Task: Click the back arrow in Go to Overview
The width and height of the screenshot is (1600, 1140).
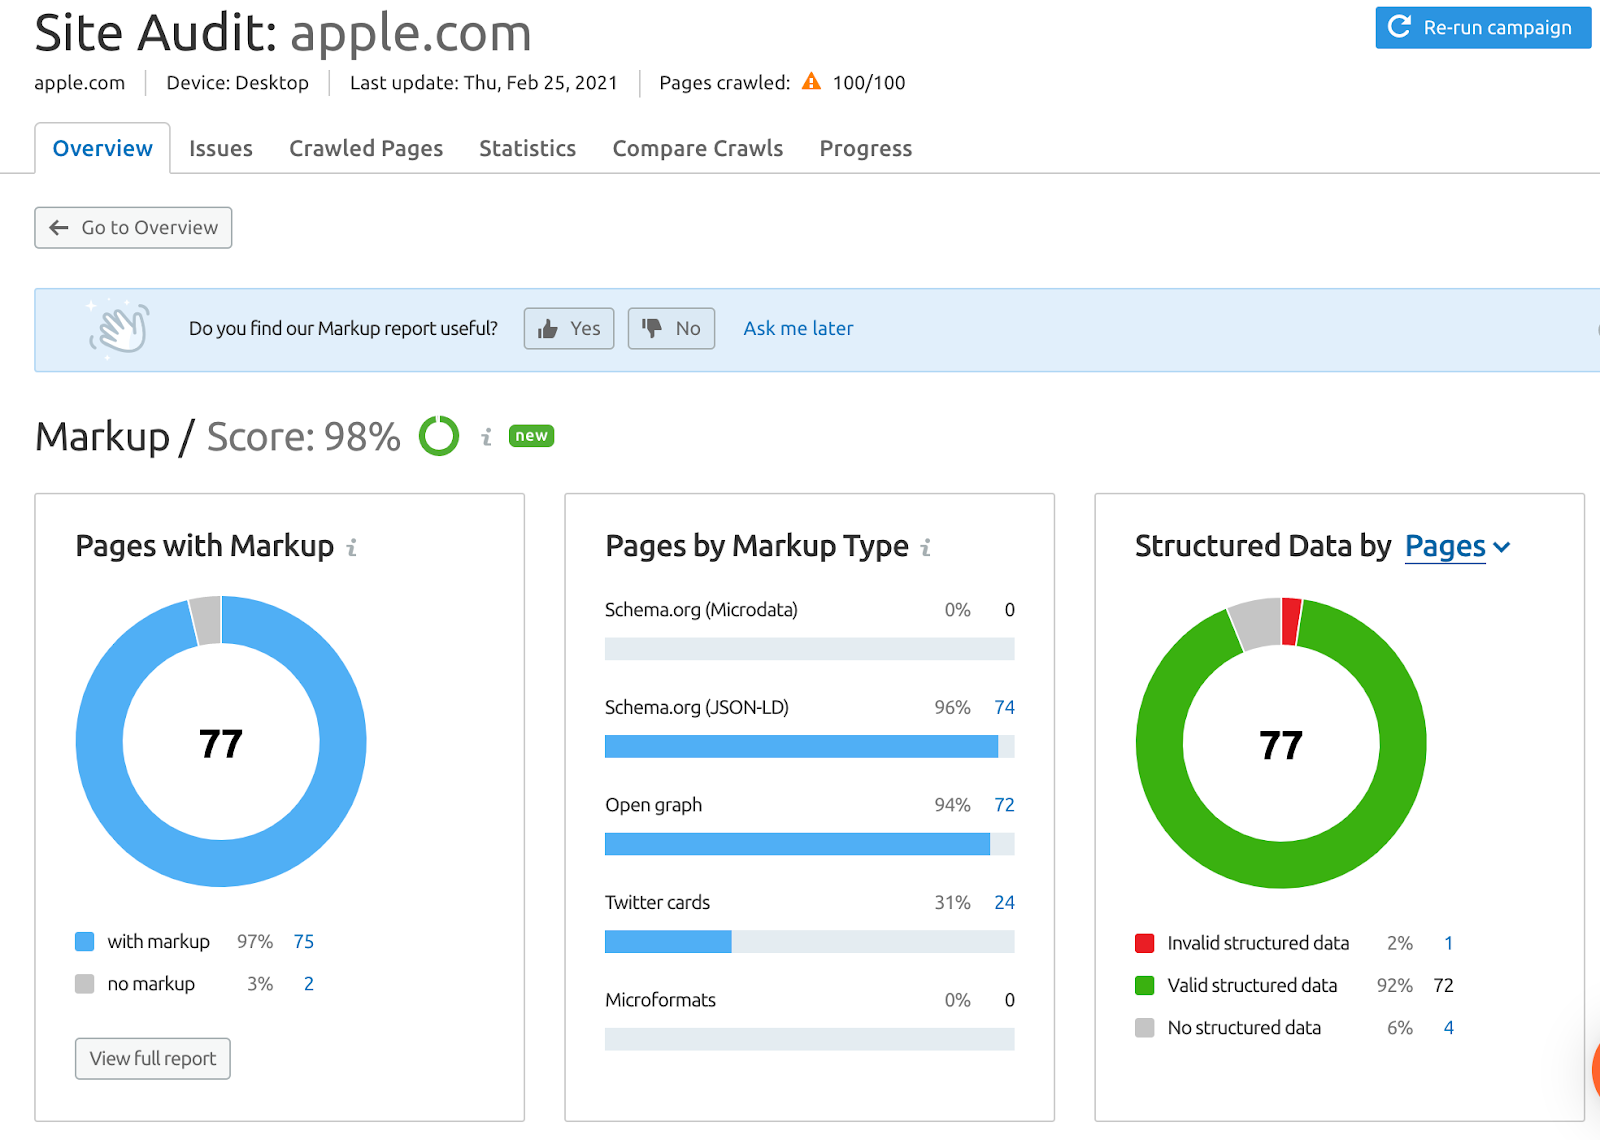Action: (59, 228)
